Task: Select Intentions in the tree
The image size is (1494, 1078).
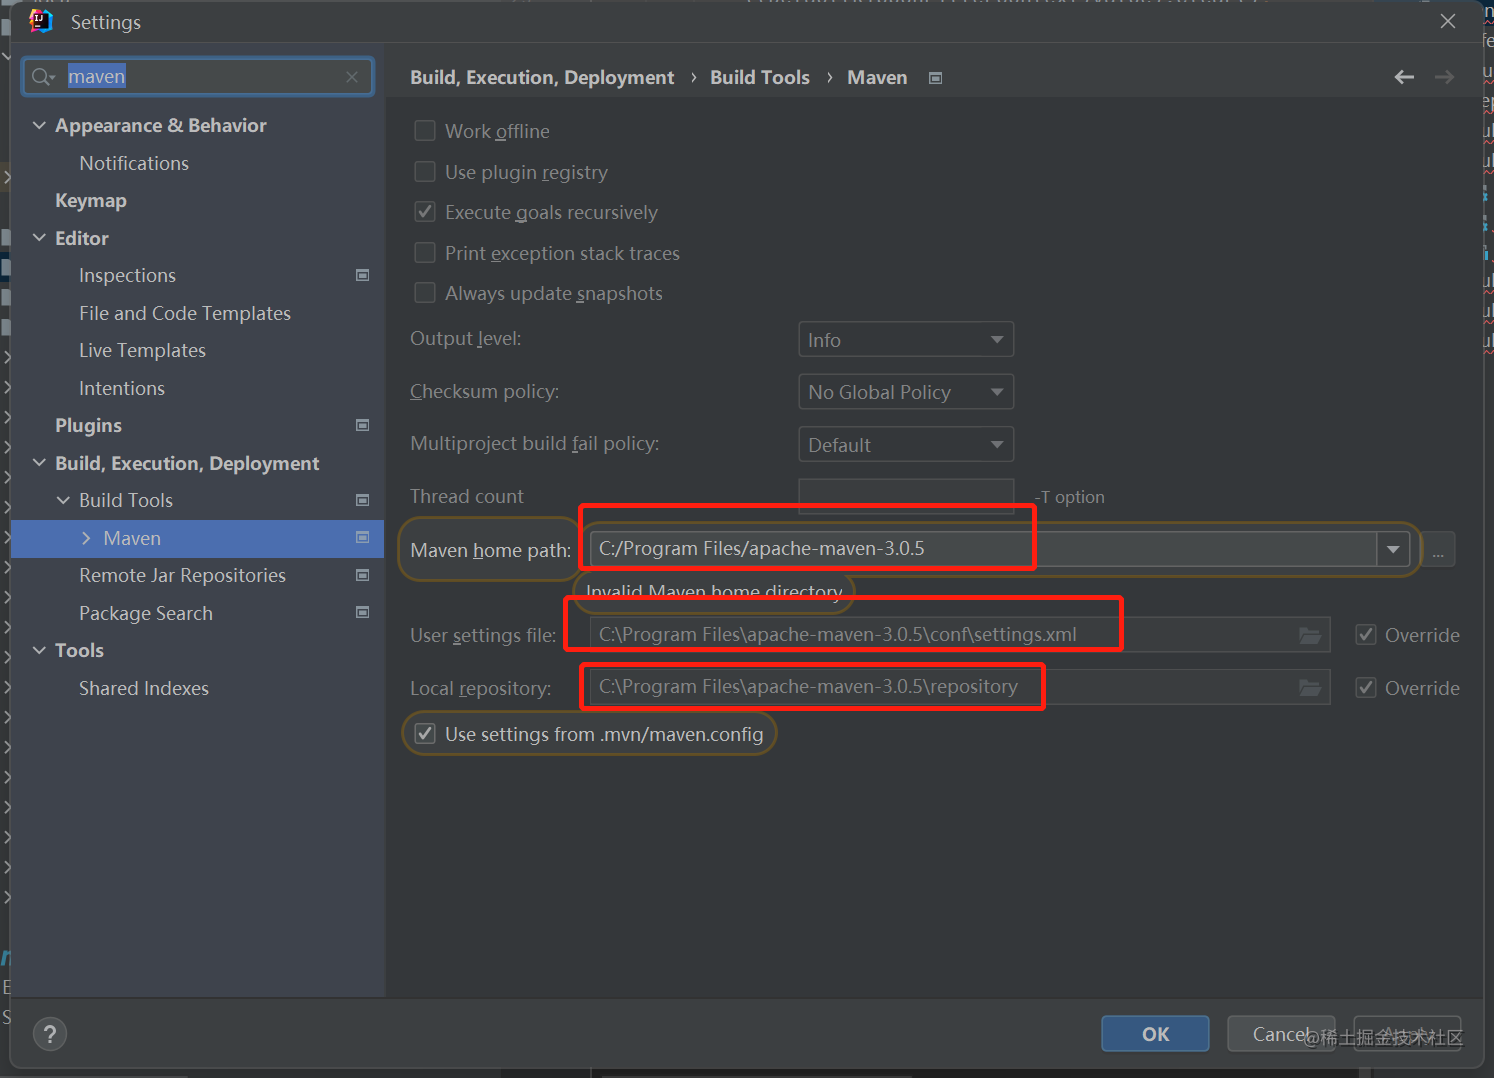Action: [x=122, y=388]
